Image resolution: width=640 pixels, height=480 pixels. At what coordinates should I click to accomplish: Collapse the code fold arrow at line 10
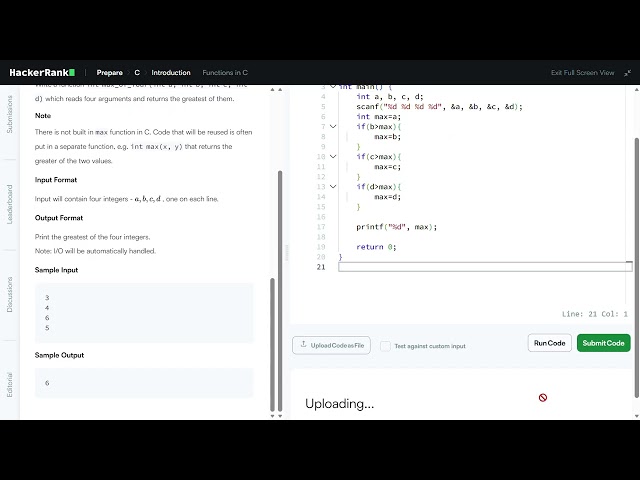point(333,157)
